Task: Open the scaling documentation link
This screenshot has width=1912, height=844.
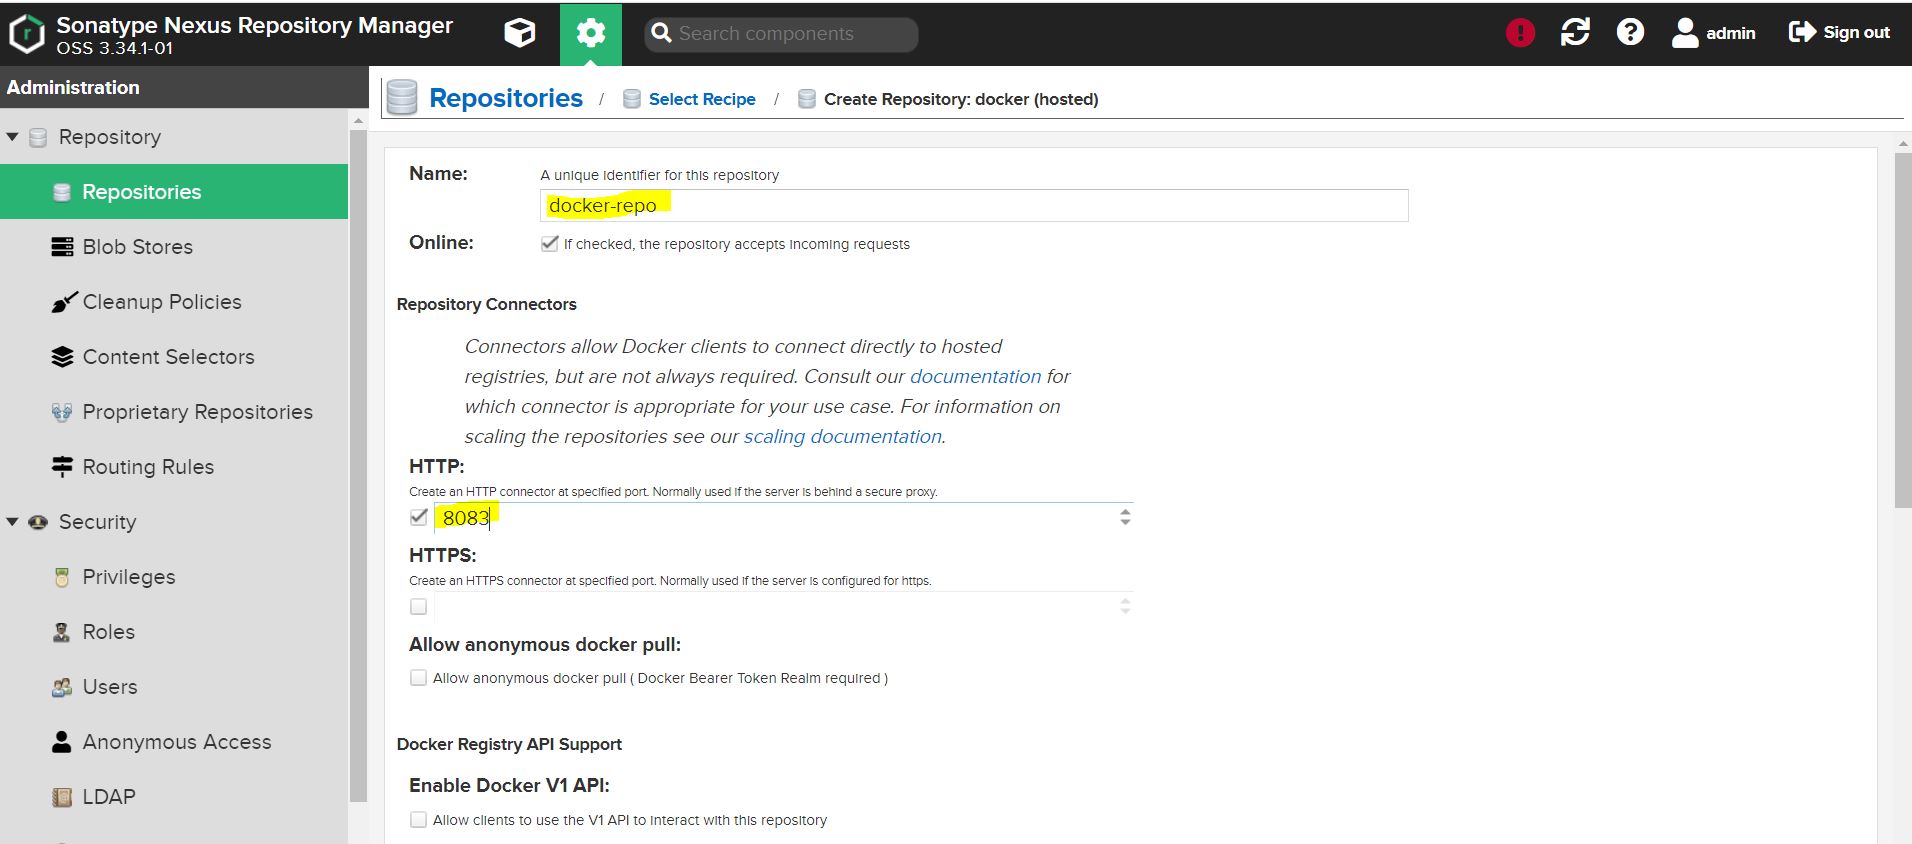Action: click(x=842, y=436)
